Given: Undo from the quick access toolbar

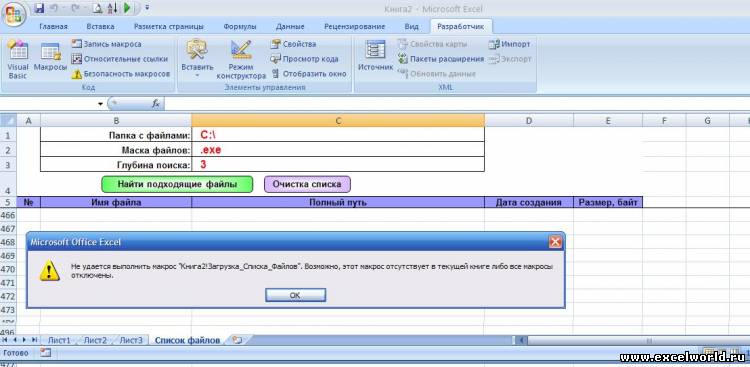Looking at the screenshot, I should 55,8.
